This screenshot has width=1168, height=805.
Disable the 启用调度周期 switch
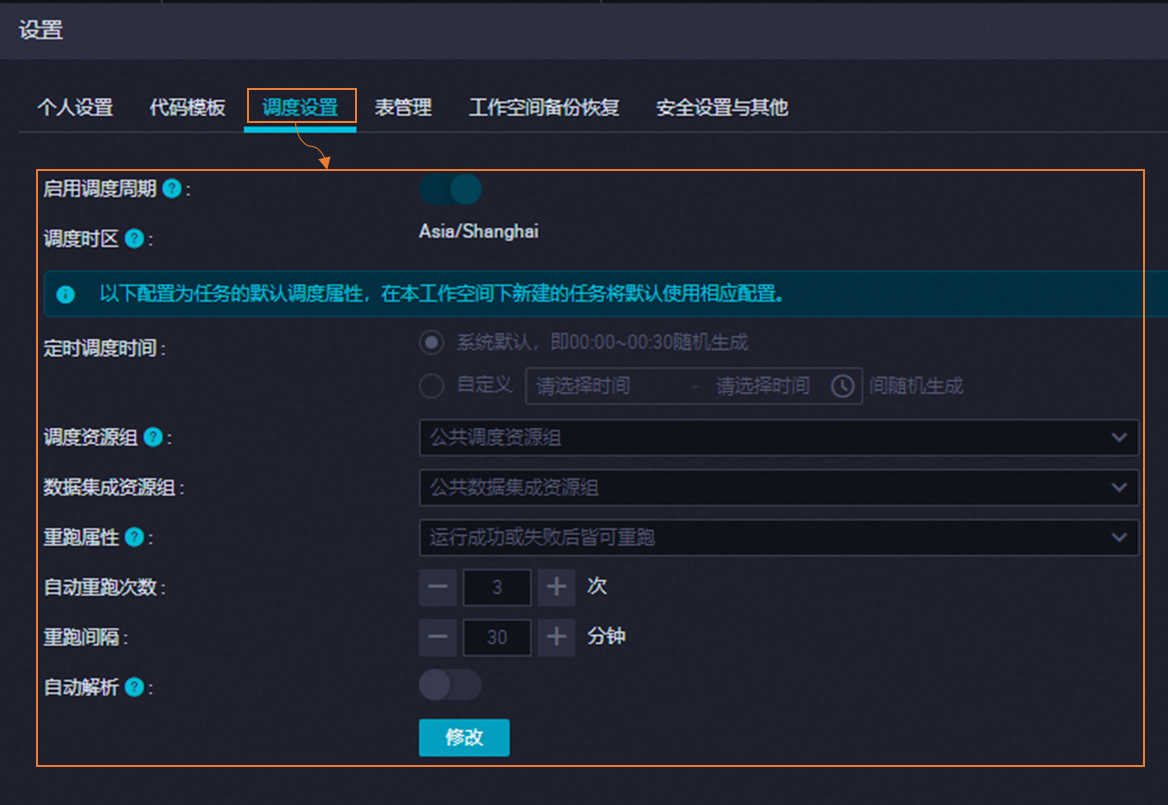coord(449,189)
